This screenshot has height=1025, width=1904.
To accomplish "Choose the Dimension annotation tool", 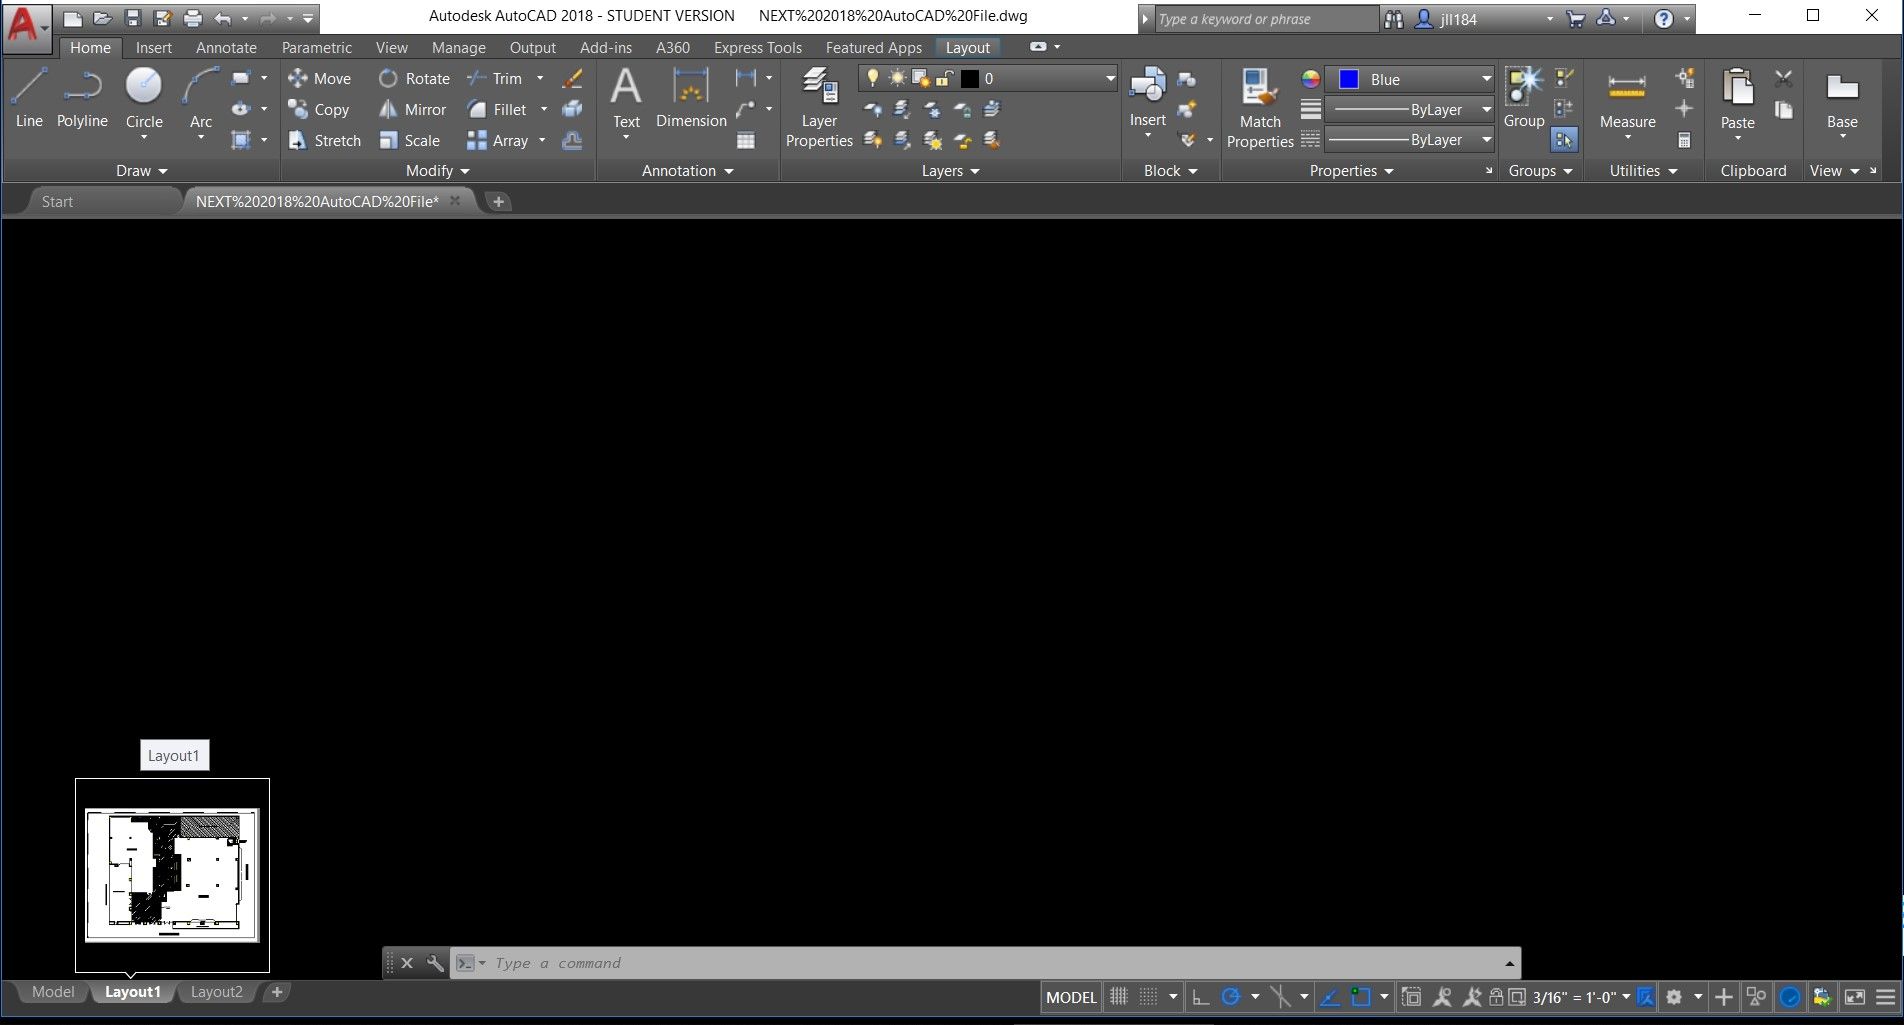I will 691,98.
